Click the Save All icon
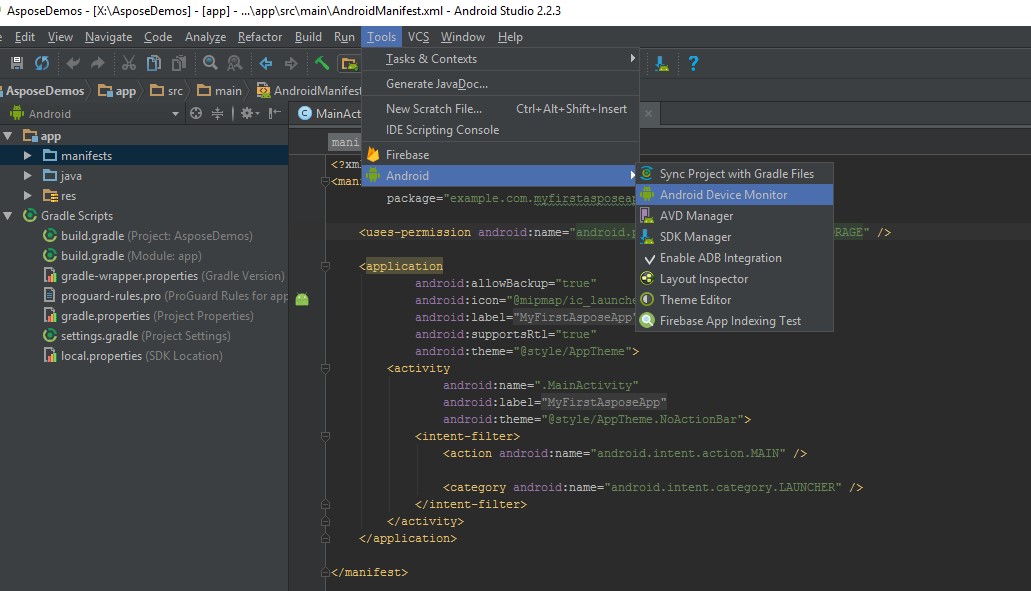 pyautogui.click(x=16, y=63)
